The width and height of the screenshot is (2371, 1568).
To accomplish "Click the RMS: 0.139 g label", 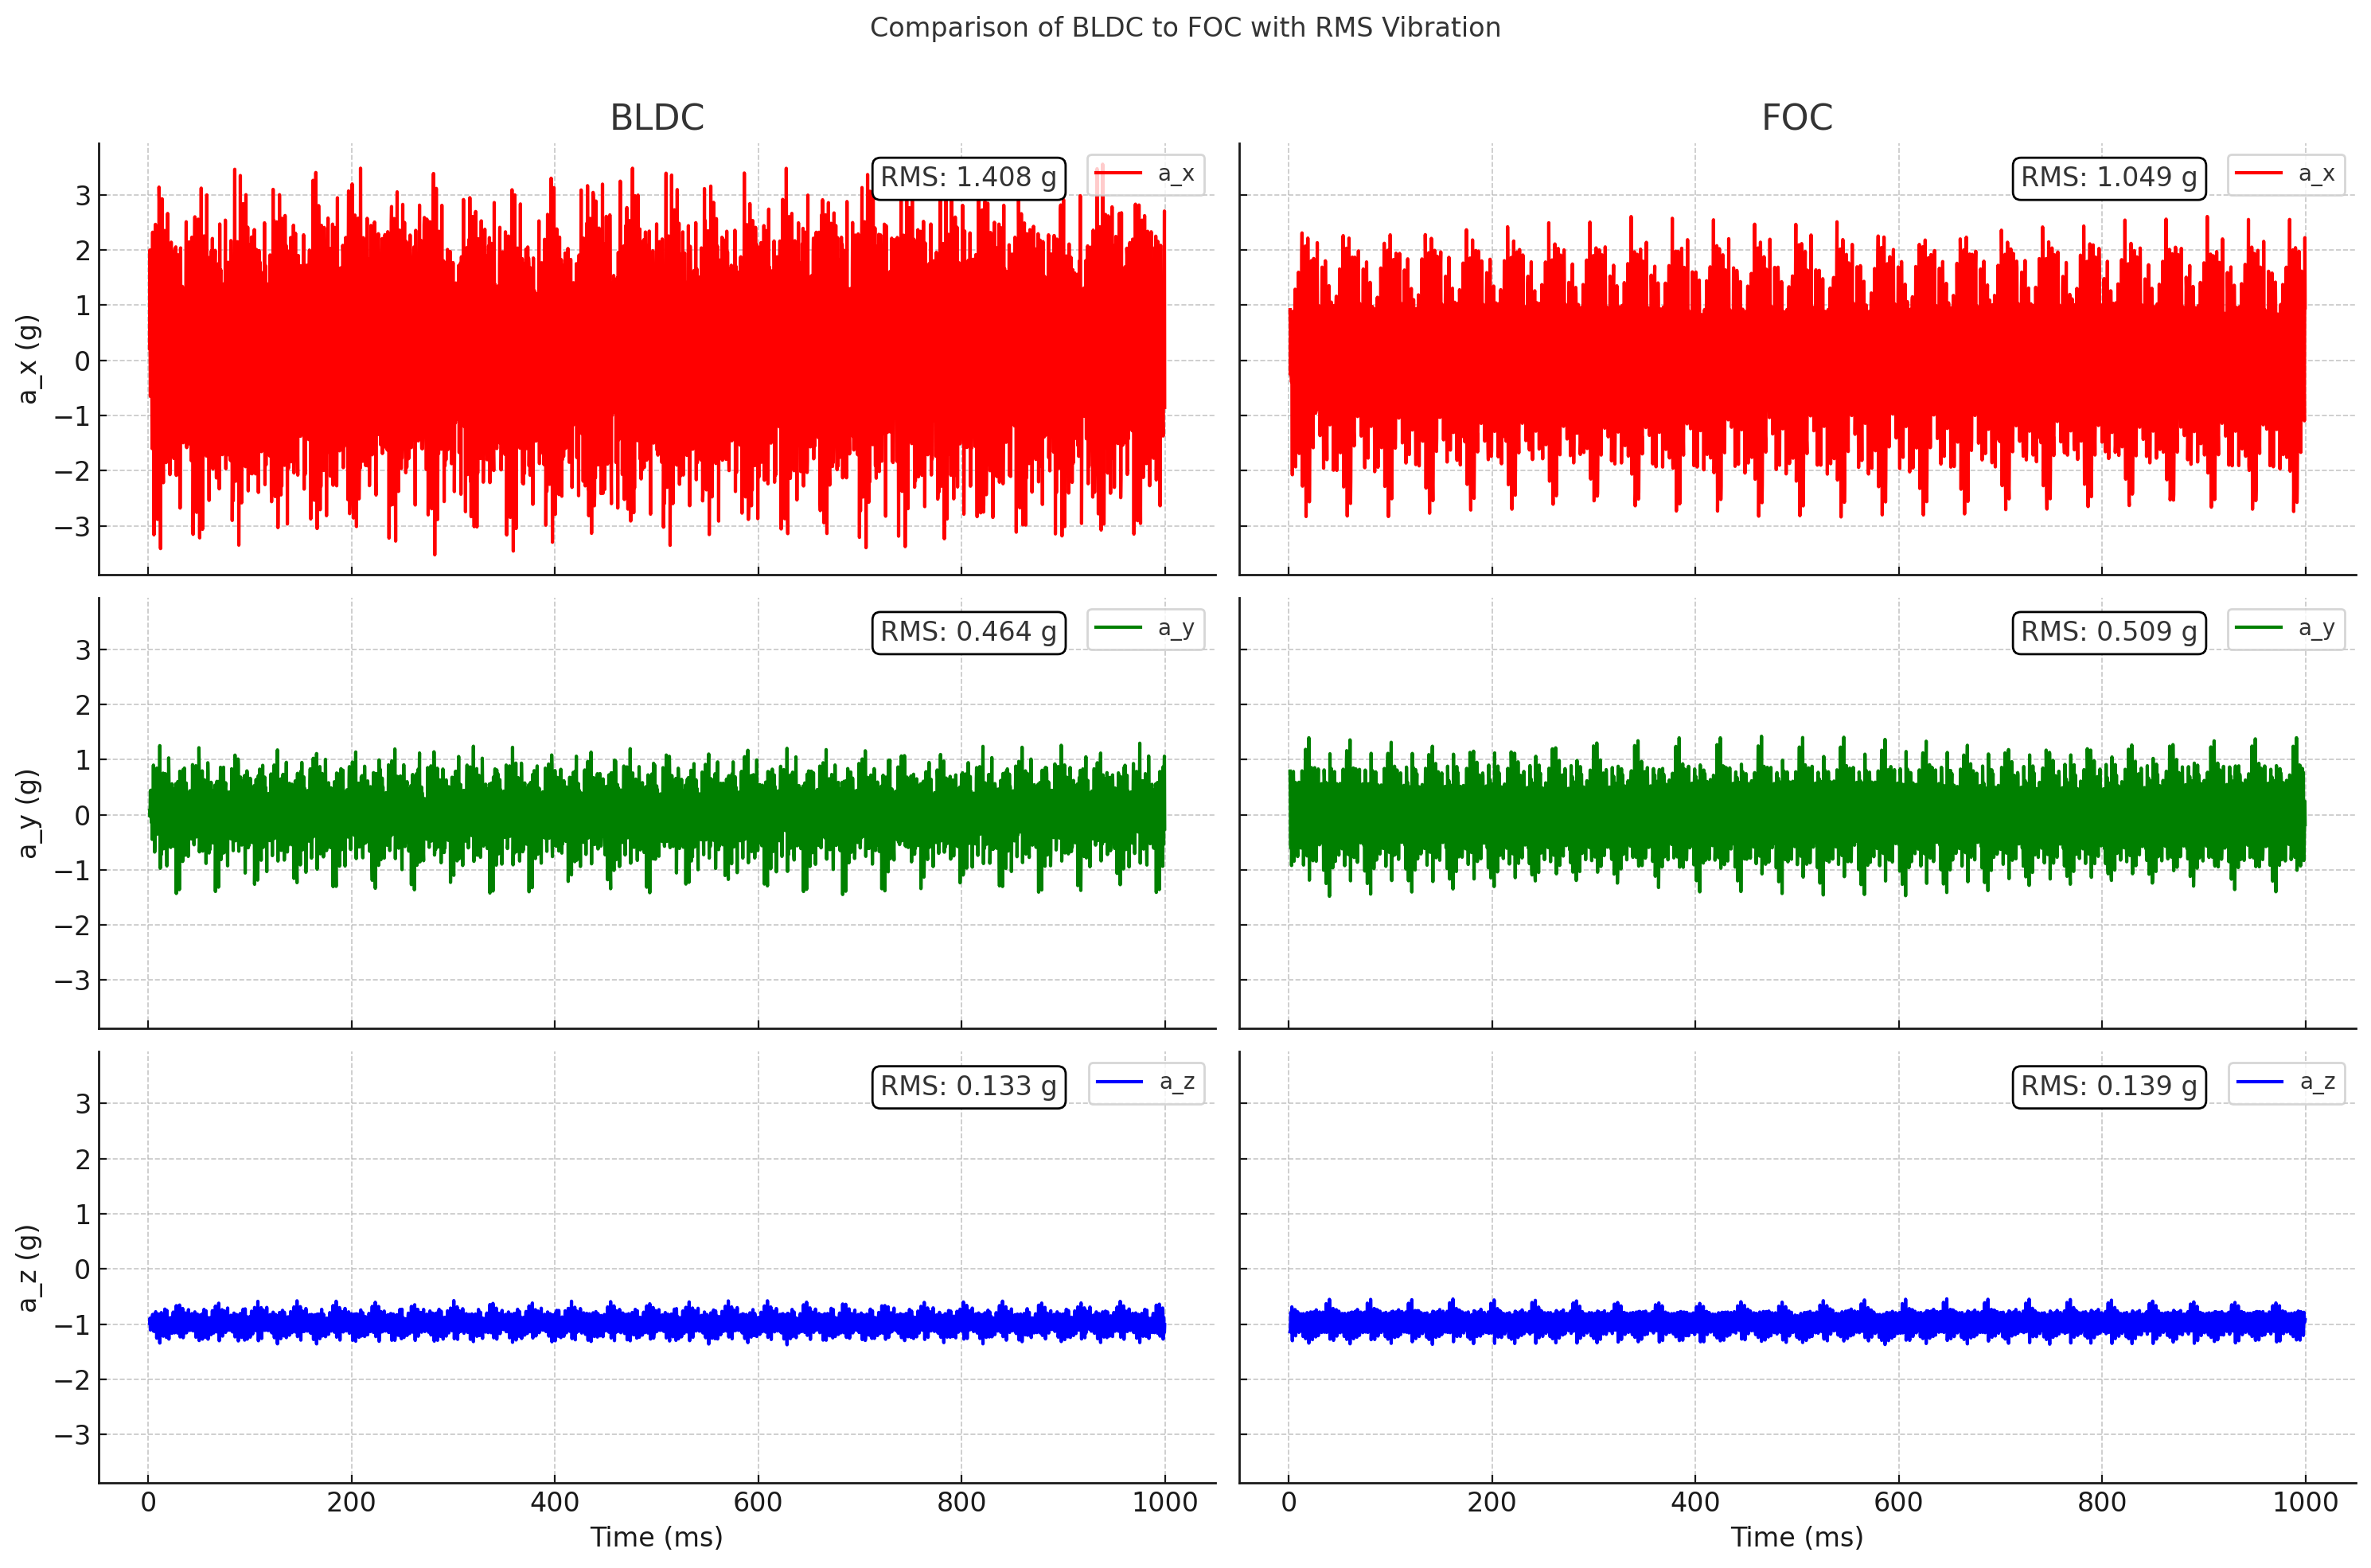I will 2109,1086.
